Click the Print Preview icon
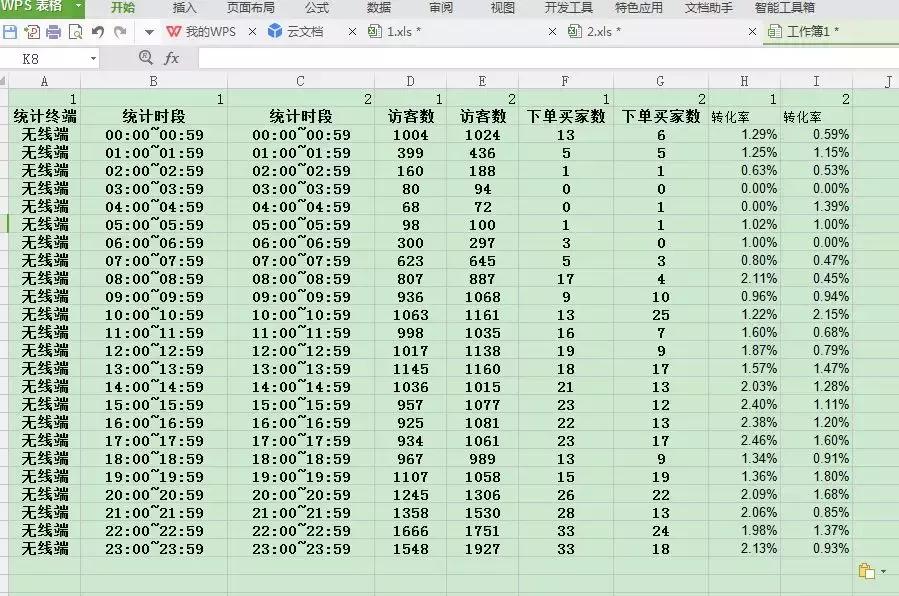 pyautogui.click(x=76, y=32)
